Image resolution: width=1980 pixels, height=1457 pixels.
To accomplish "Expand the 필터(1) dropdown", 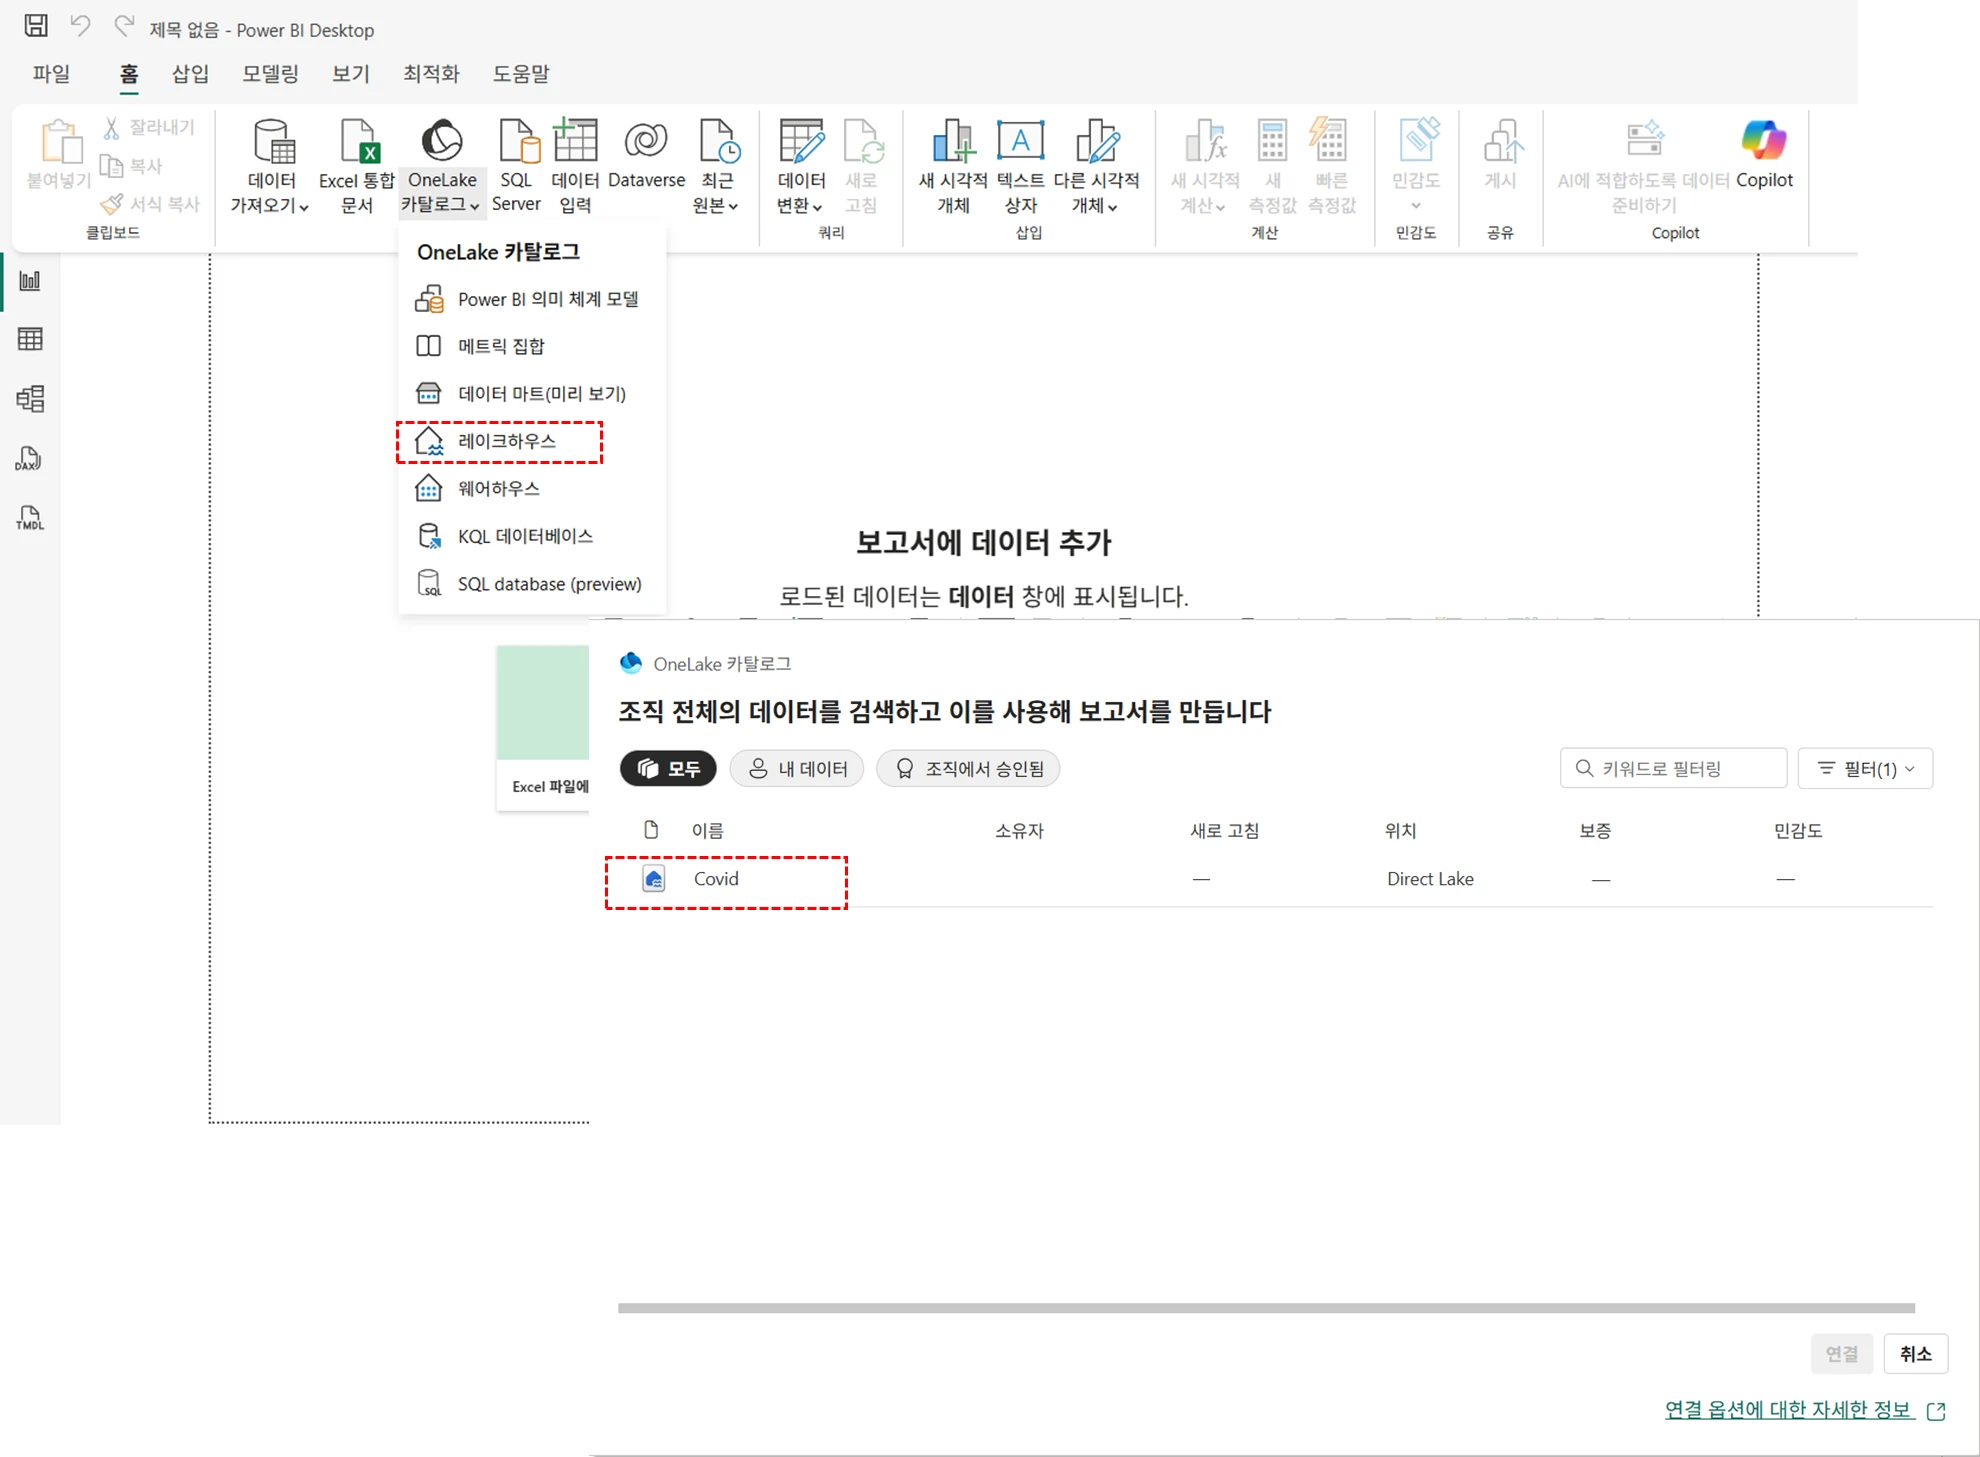I will click(1865, 768).
